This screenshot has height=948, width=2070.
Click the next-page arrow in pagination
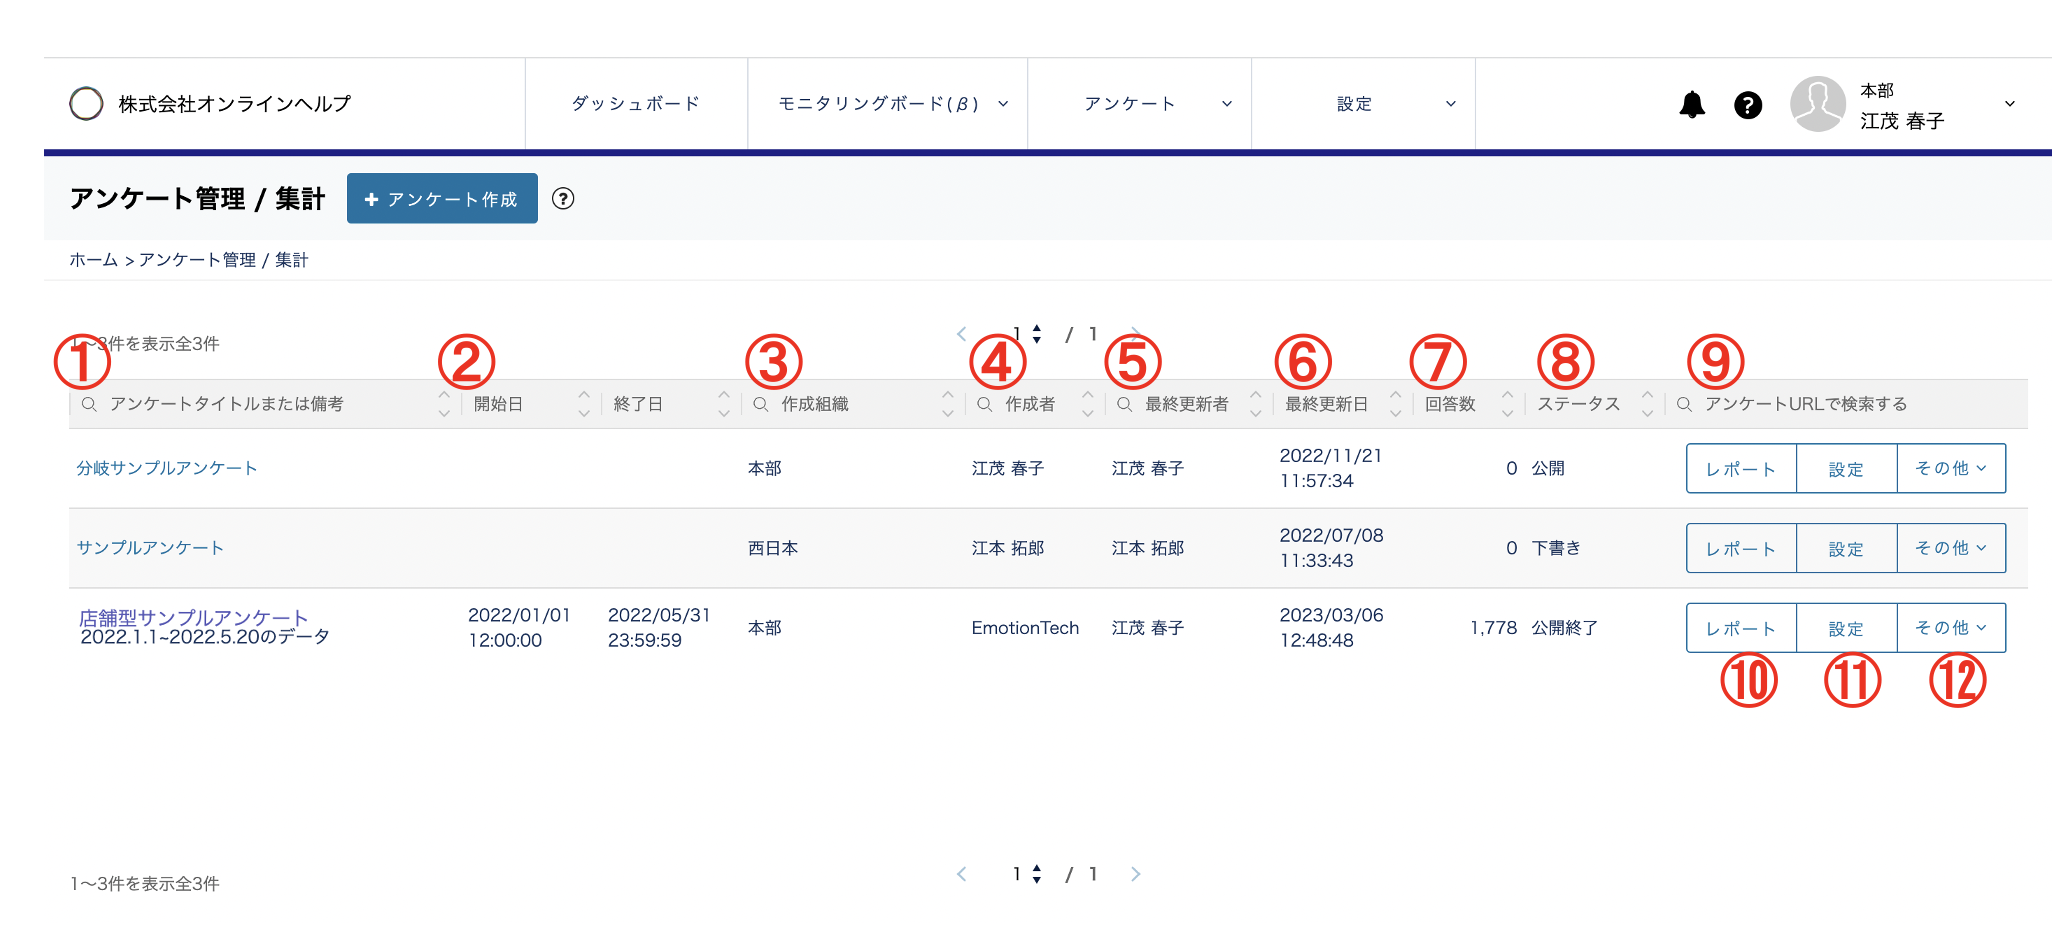coord(1135,333)
